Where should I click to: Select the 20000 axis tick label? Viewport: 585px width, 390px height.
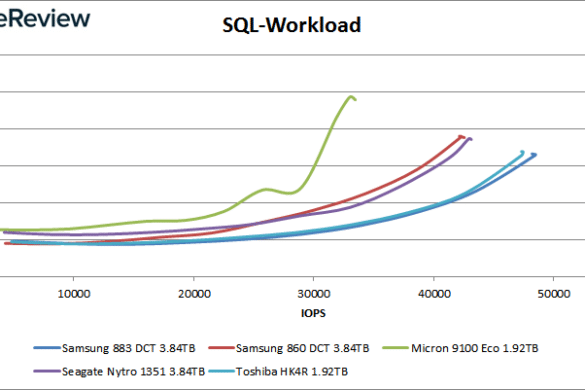(194, 294)
